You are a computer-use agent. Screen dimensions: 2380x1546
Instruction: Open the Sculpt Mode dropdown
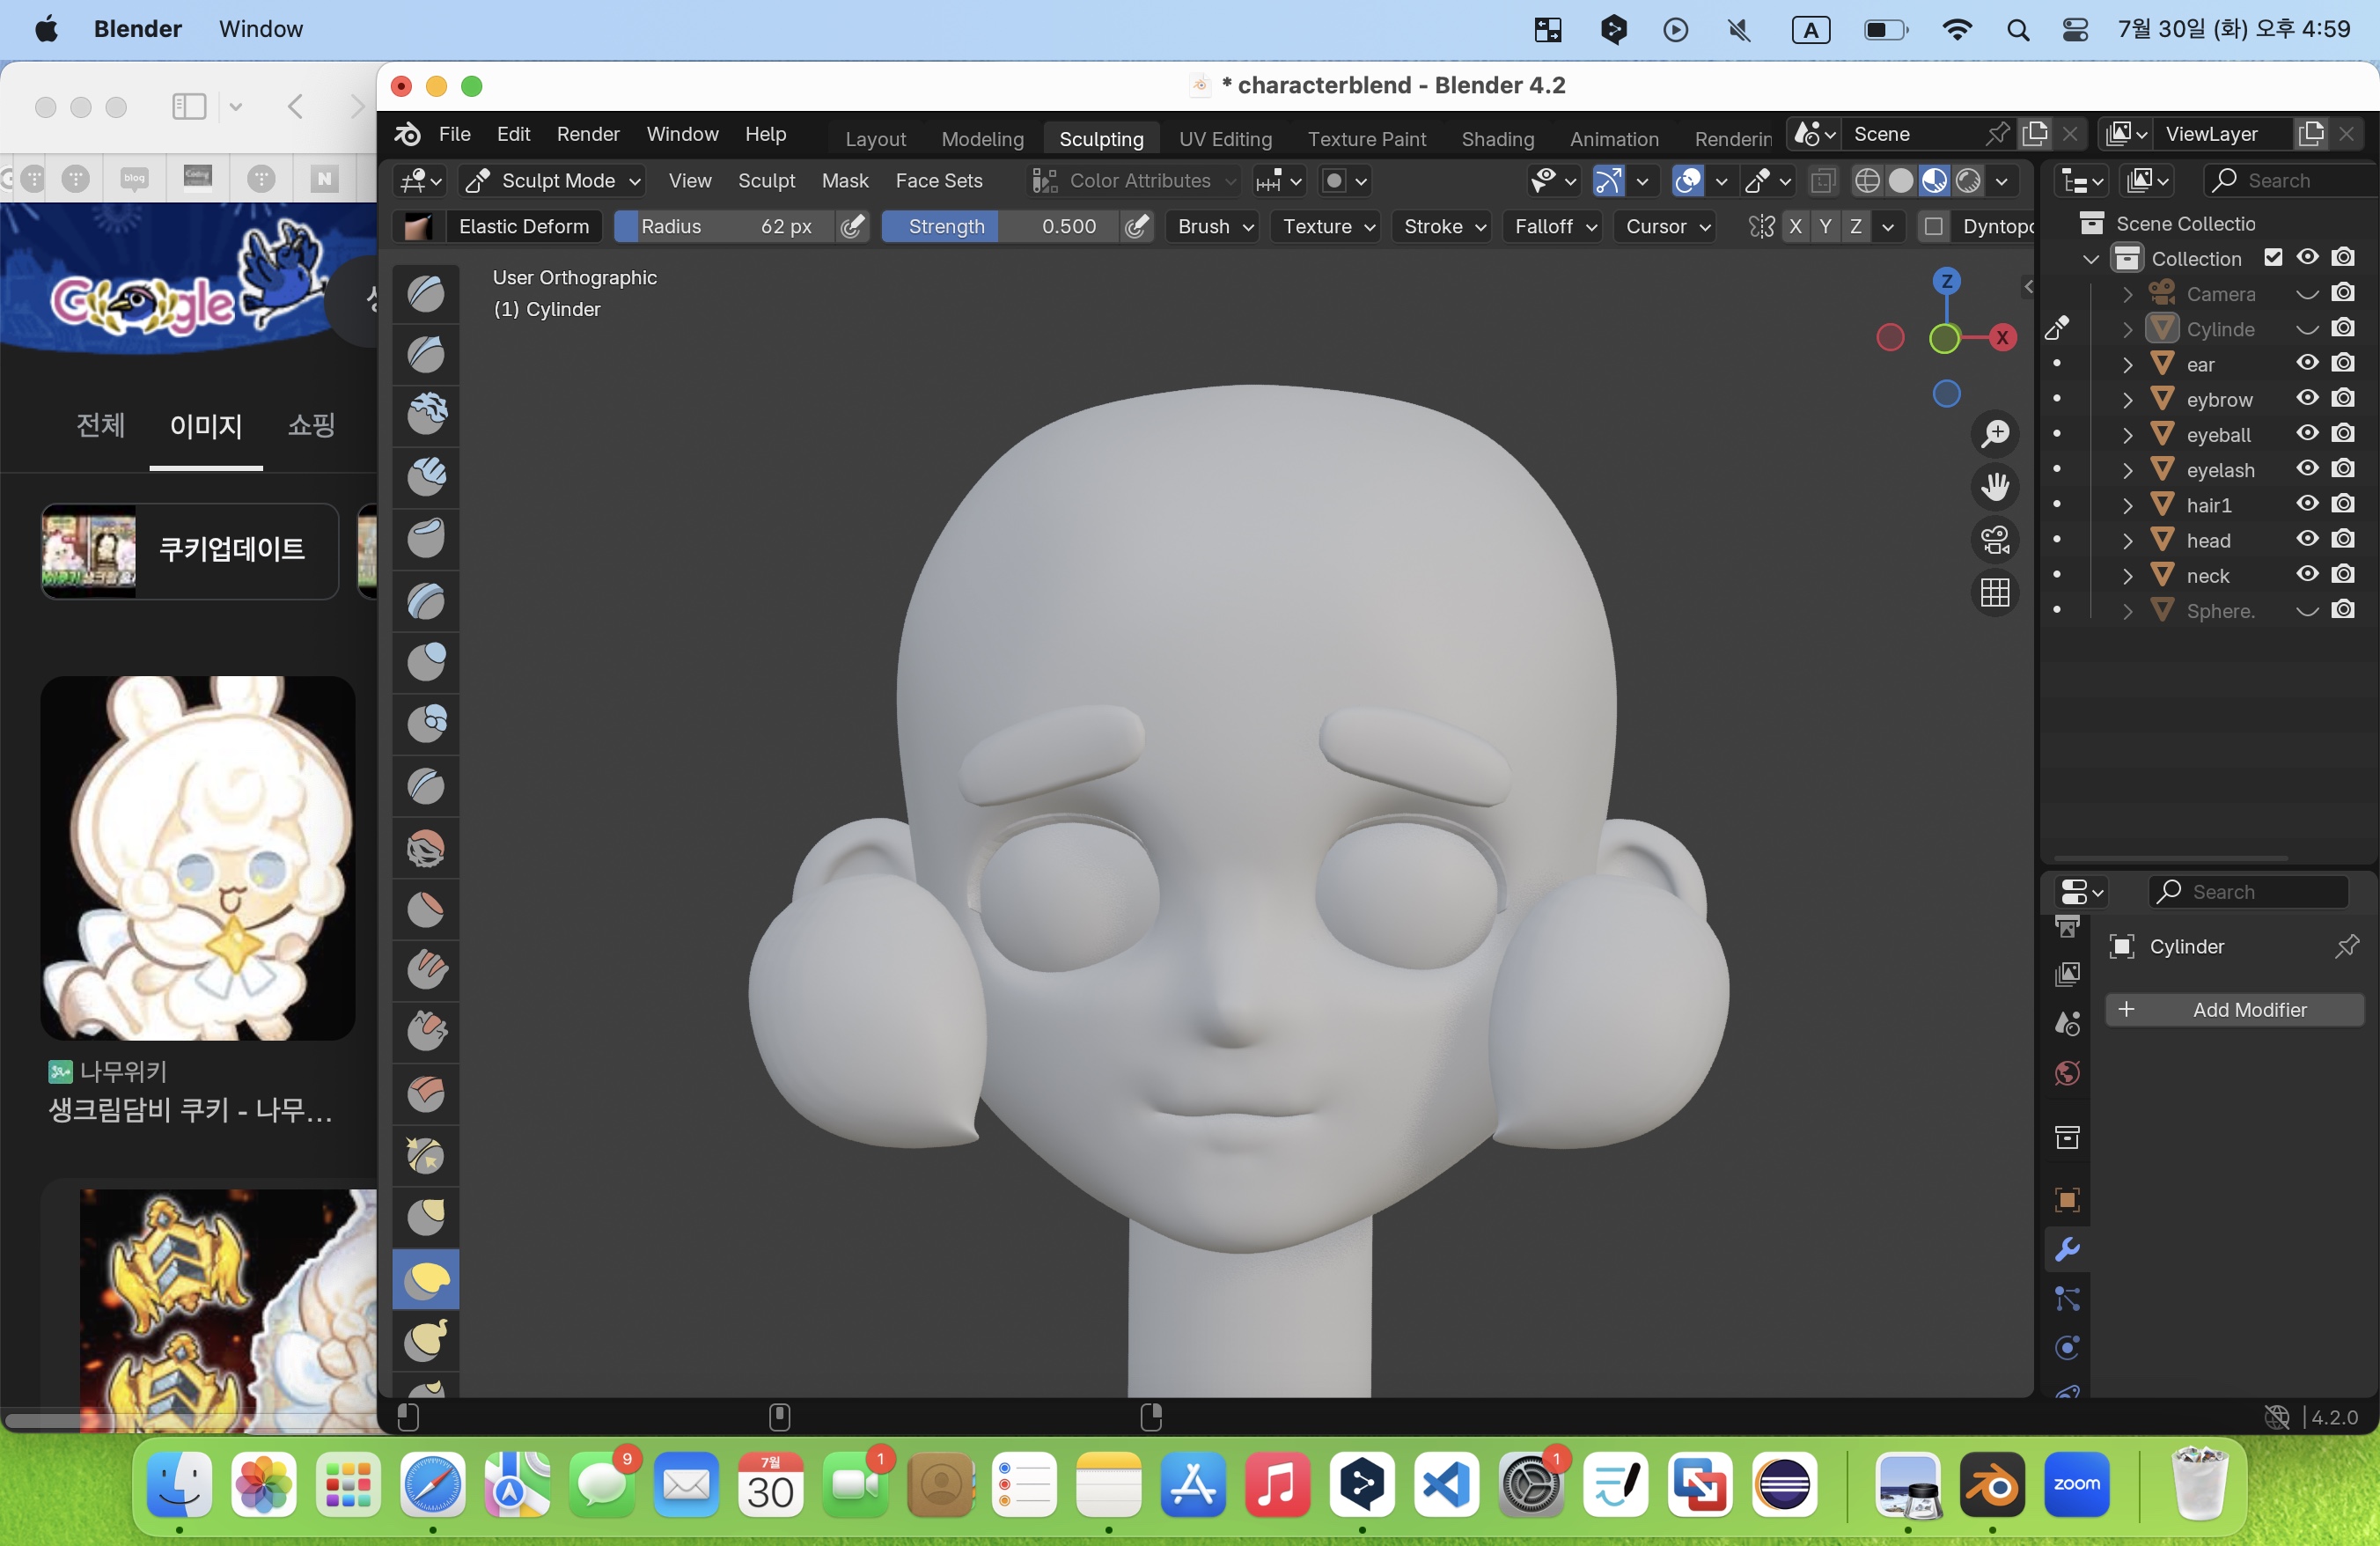[x=552, y=181]
